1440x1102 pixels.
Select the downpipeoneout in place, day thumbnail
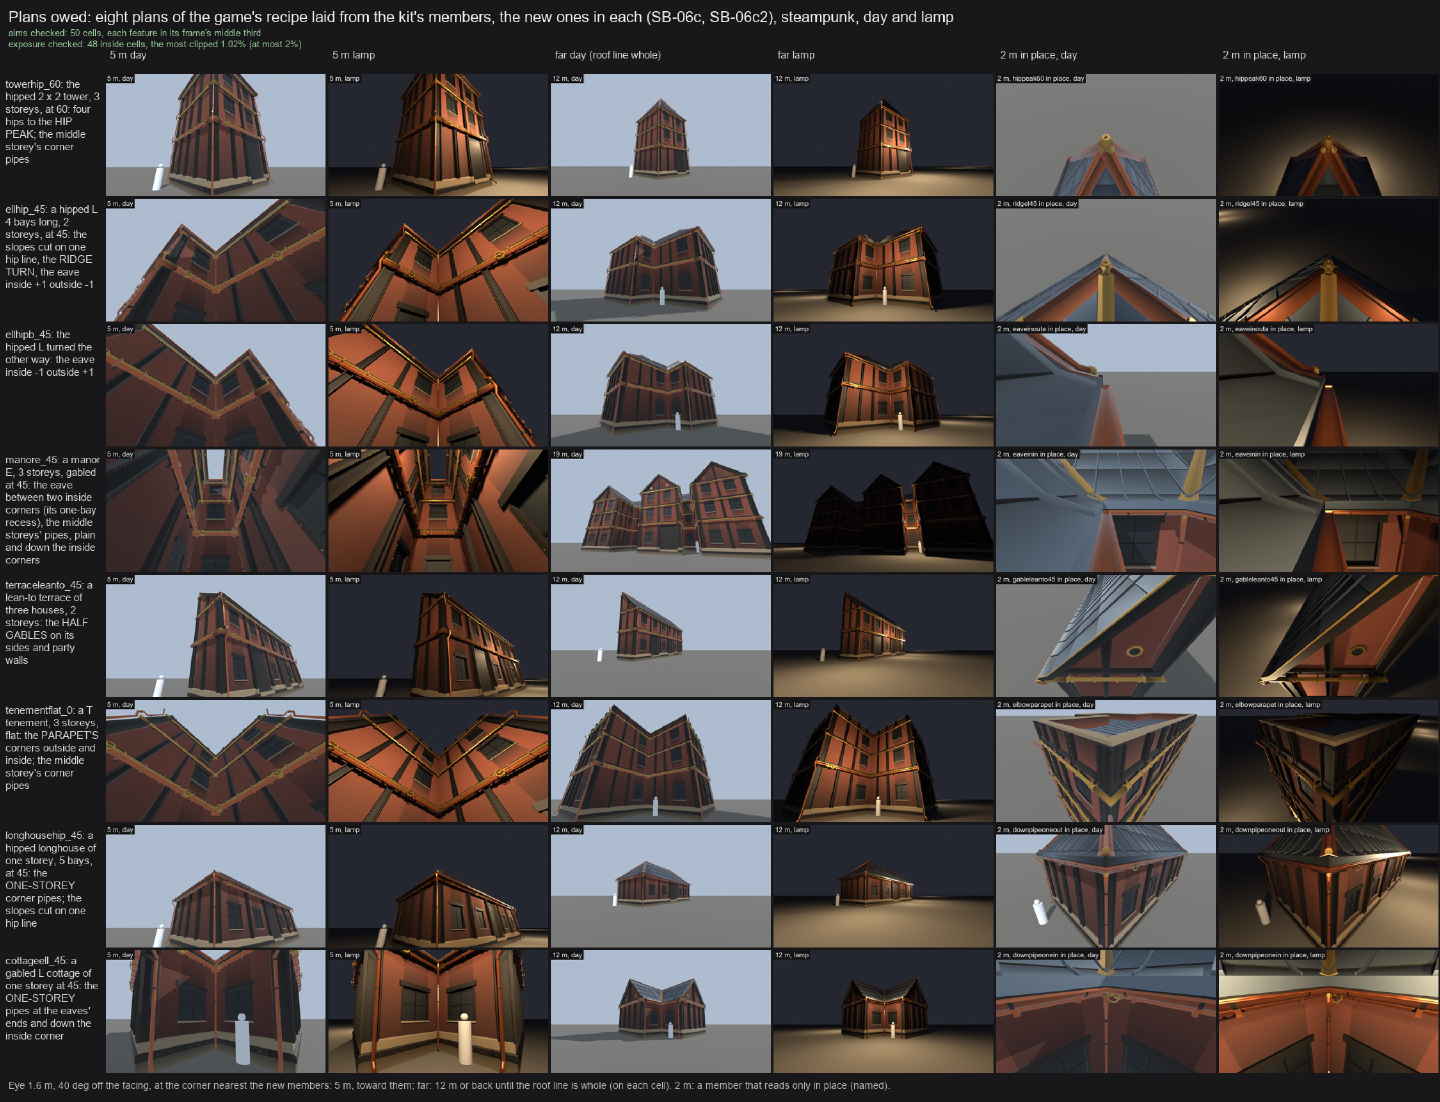tap(1106, 886)
